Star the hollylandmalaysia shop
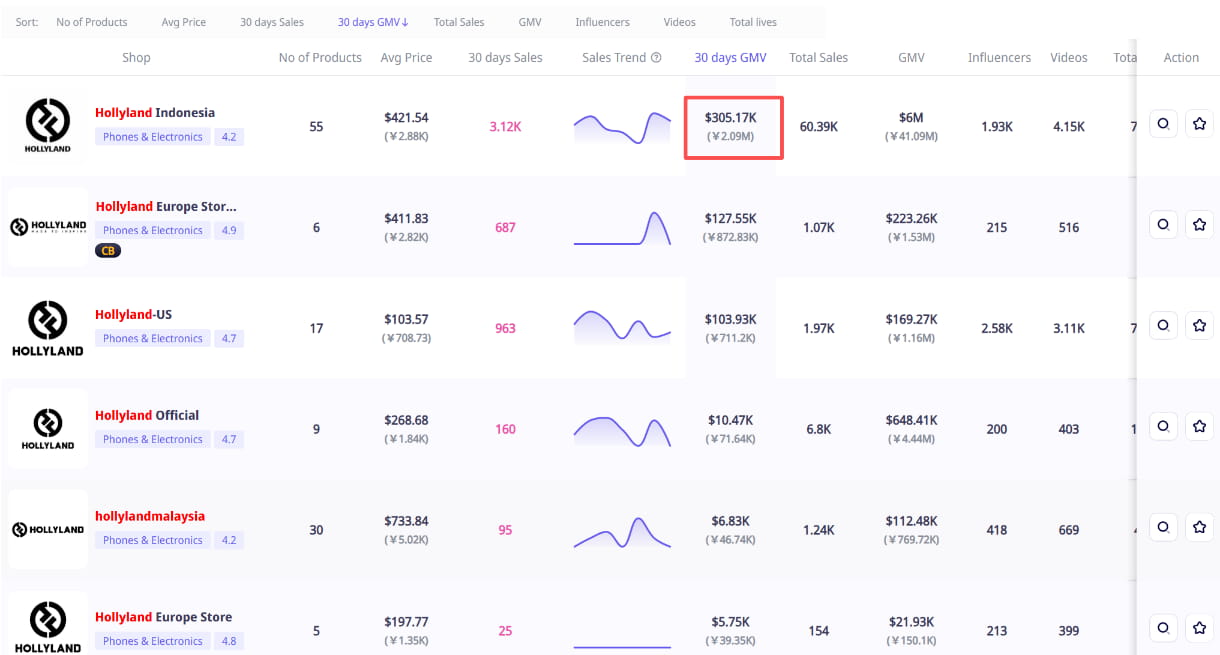 (1199, 527)
